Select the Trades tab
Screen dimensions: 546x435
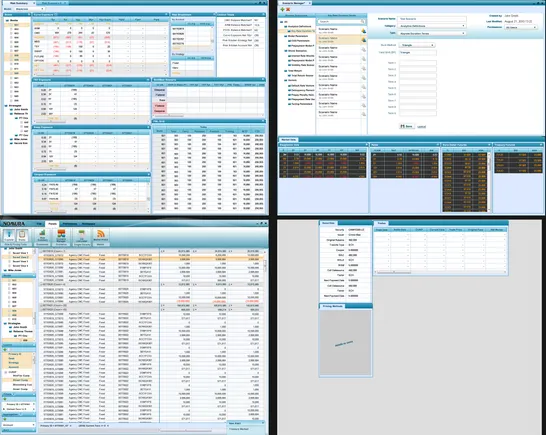(x=382, y=223)
